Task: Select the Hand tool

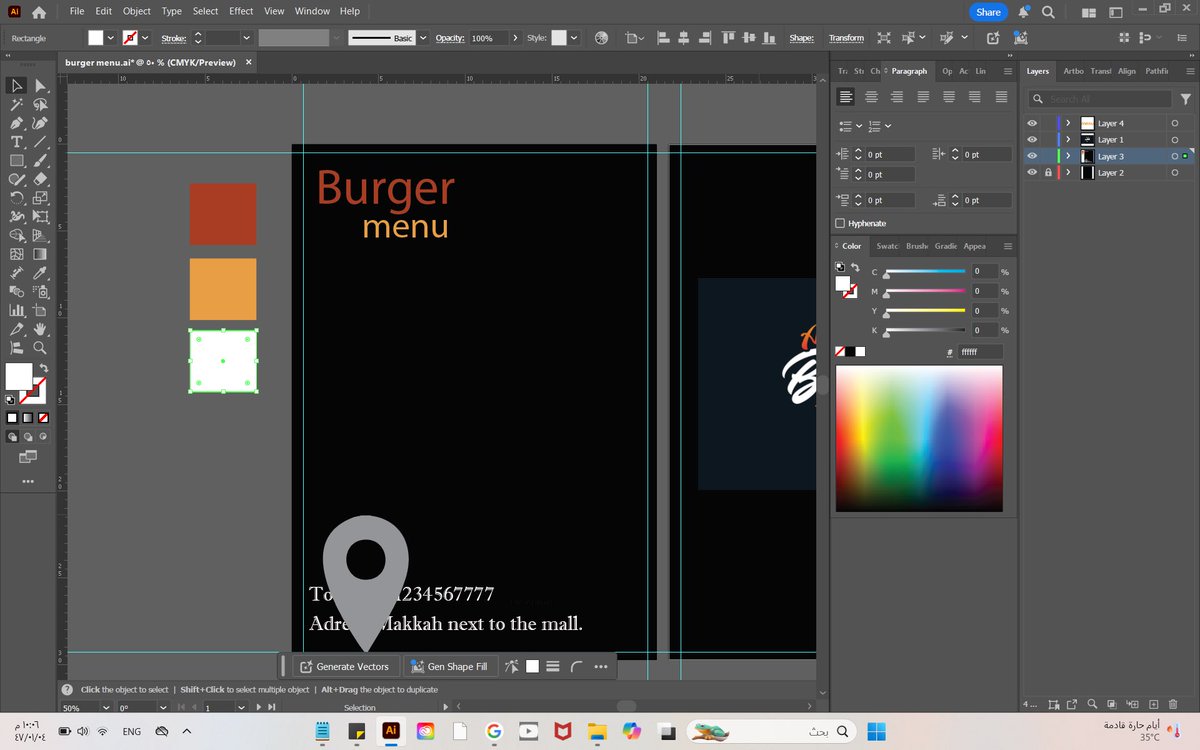Action: (x=41, y=329)
